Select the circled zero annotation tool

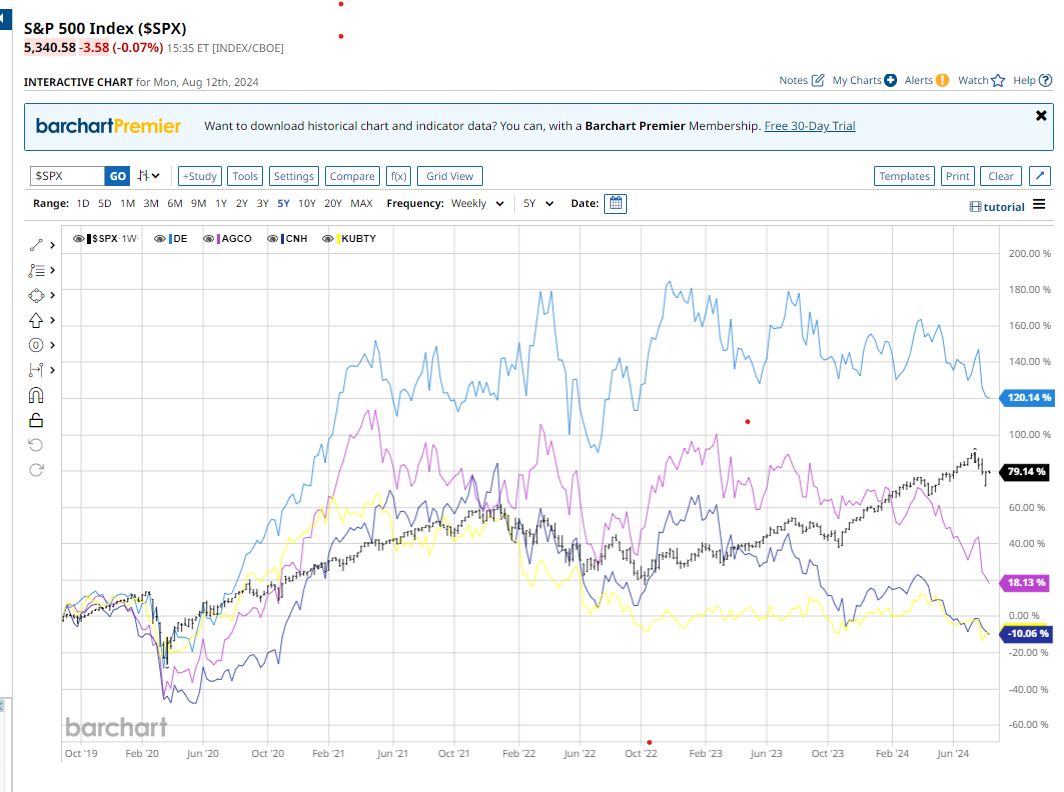[x=36, y=345]
